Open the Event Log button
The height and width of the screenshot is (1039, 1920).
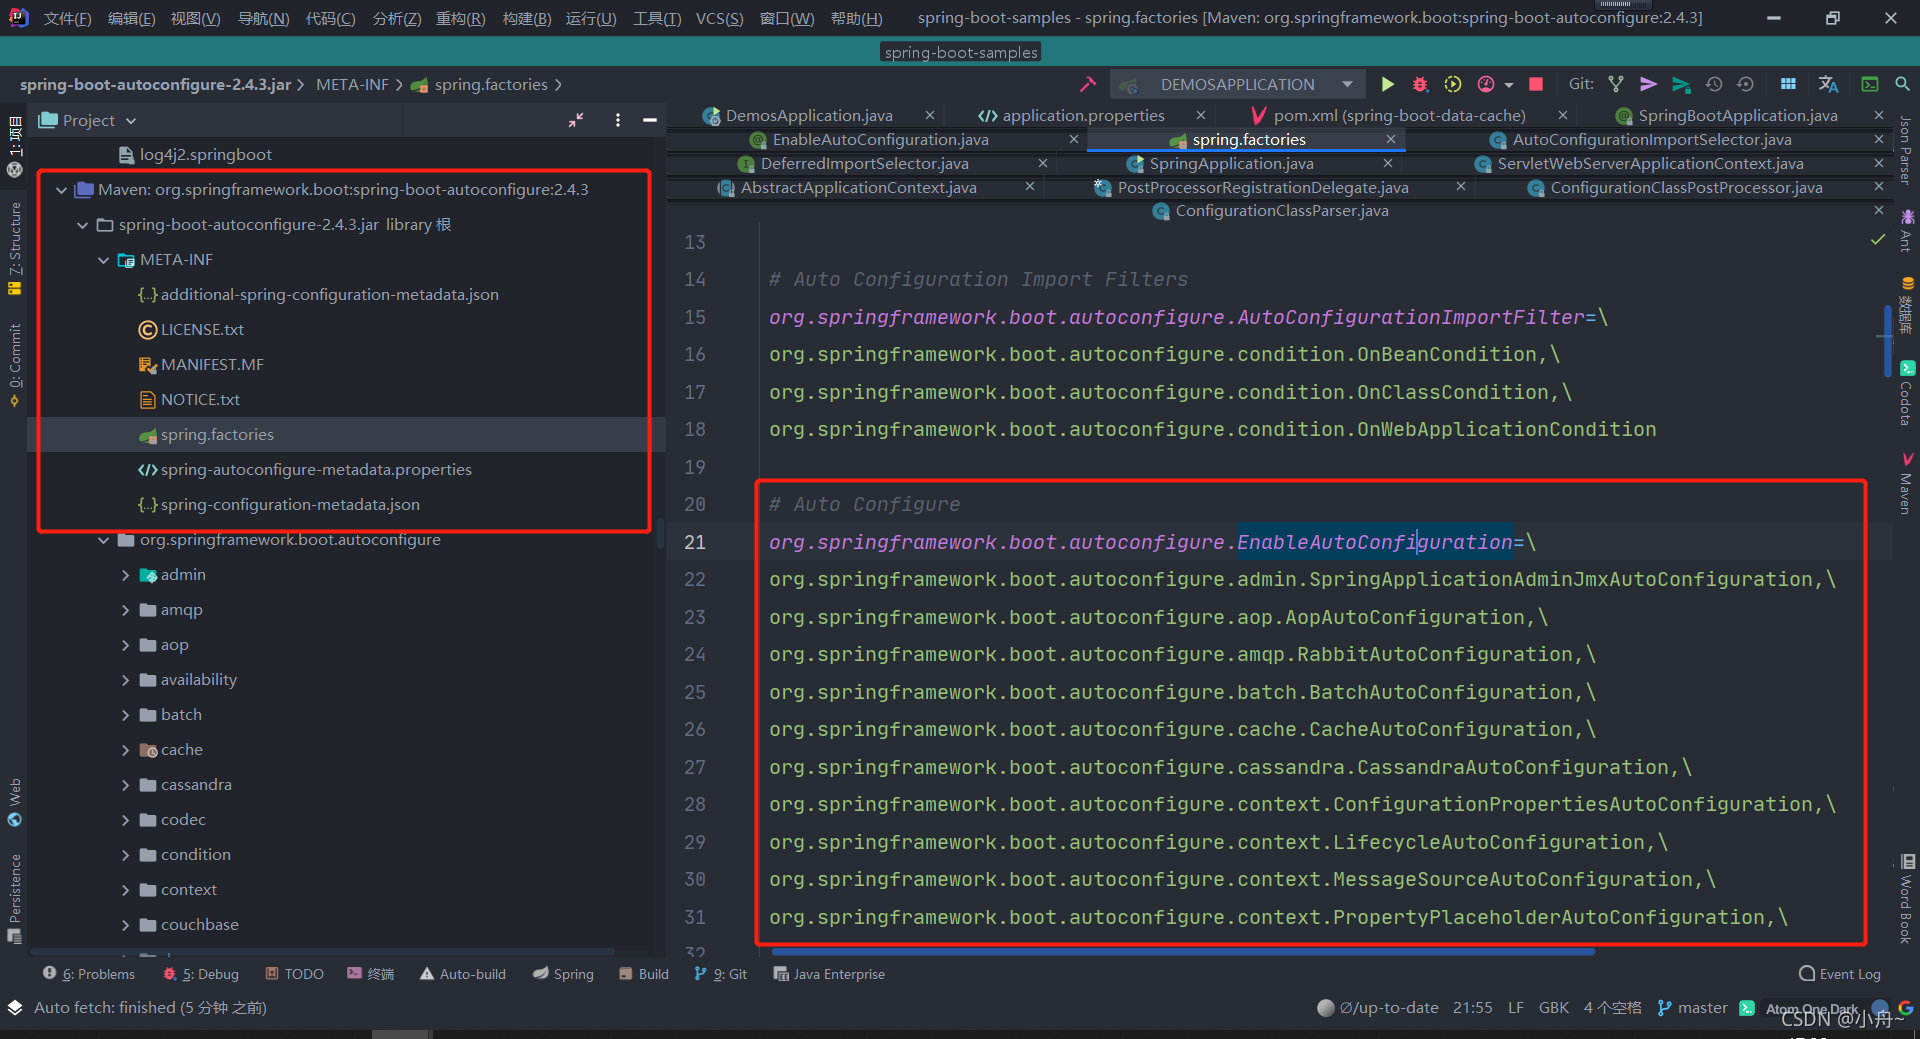pos(1840,974)
